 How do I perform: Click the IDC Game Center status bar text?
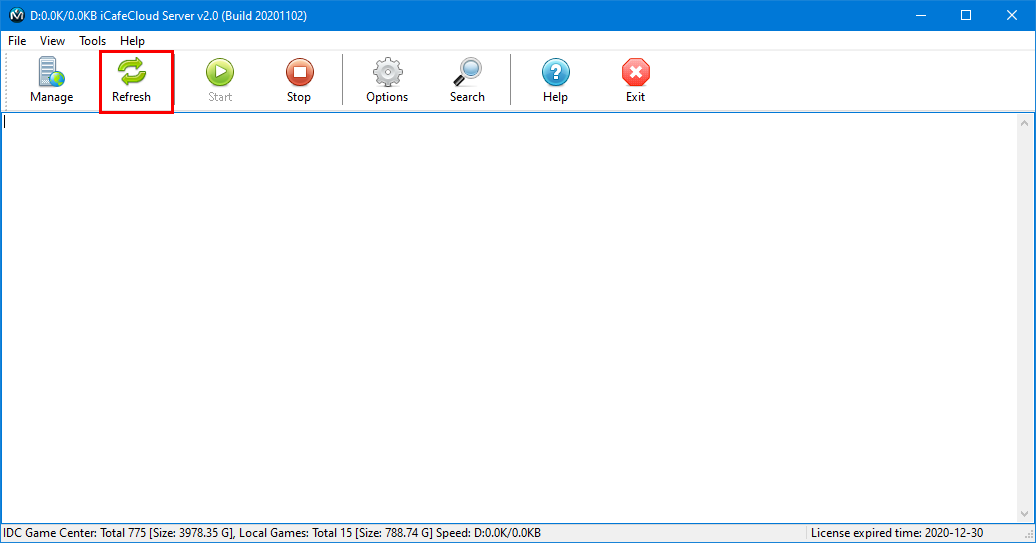[270, 534]
